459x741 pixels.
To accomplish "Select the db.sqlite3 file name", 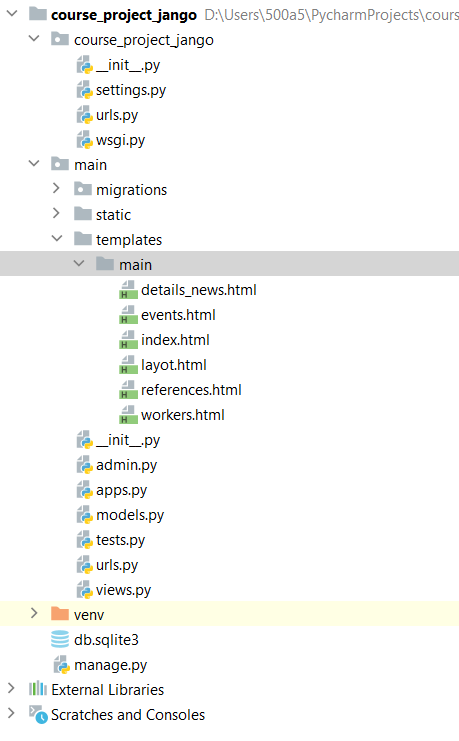I will [x=106, y=640].
